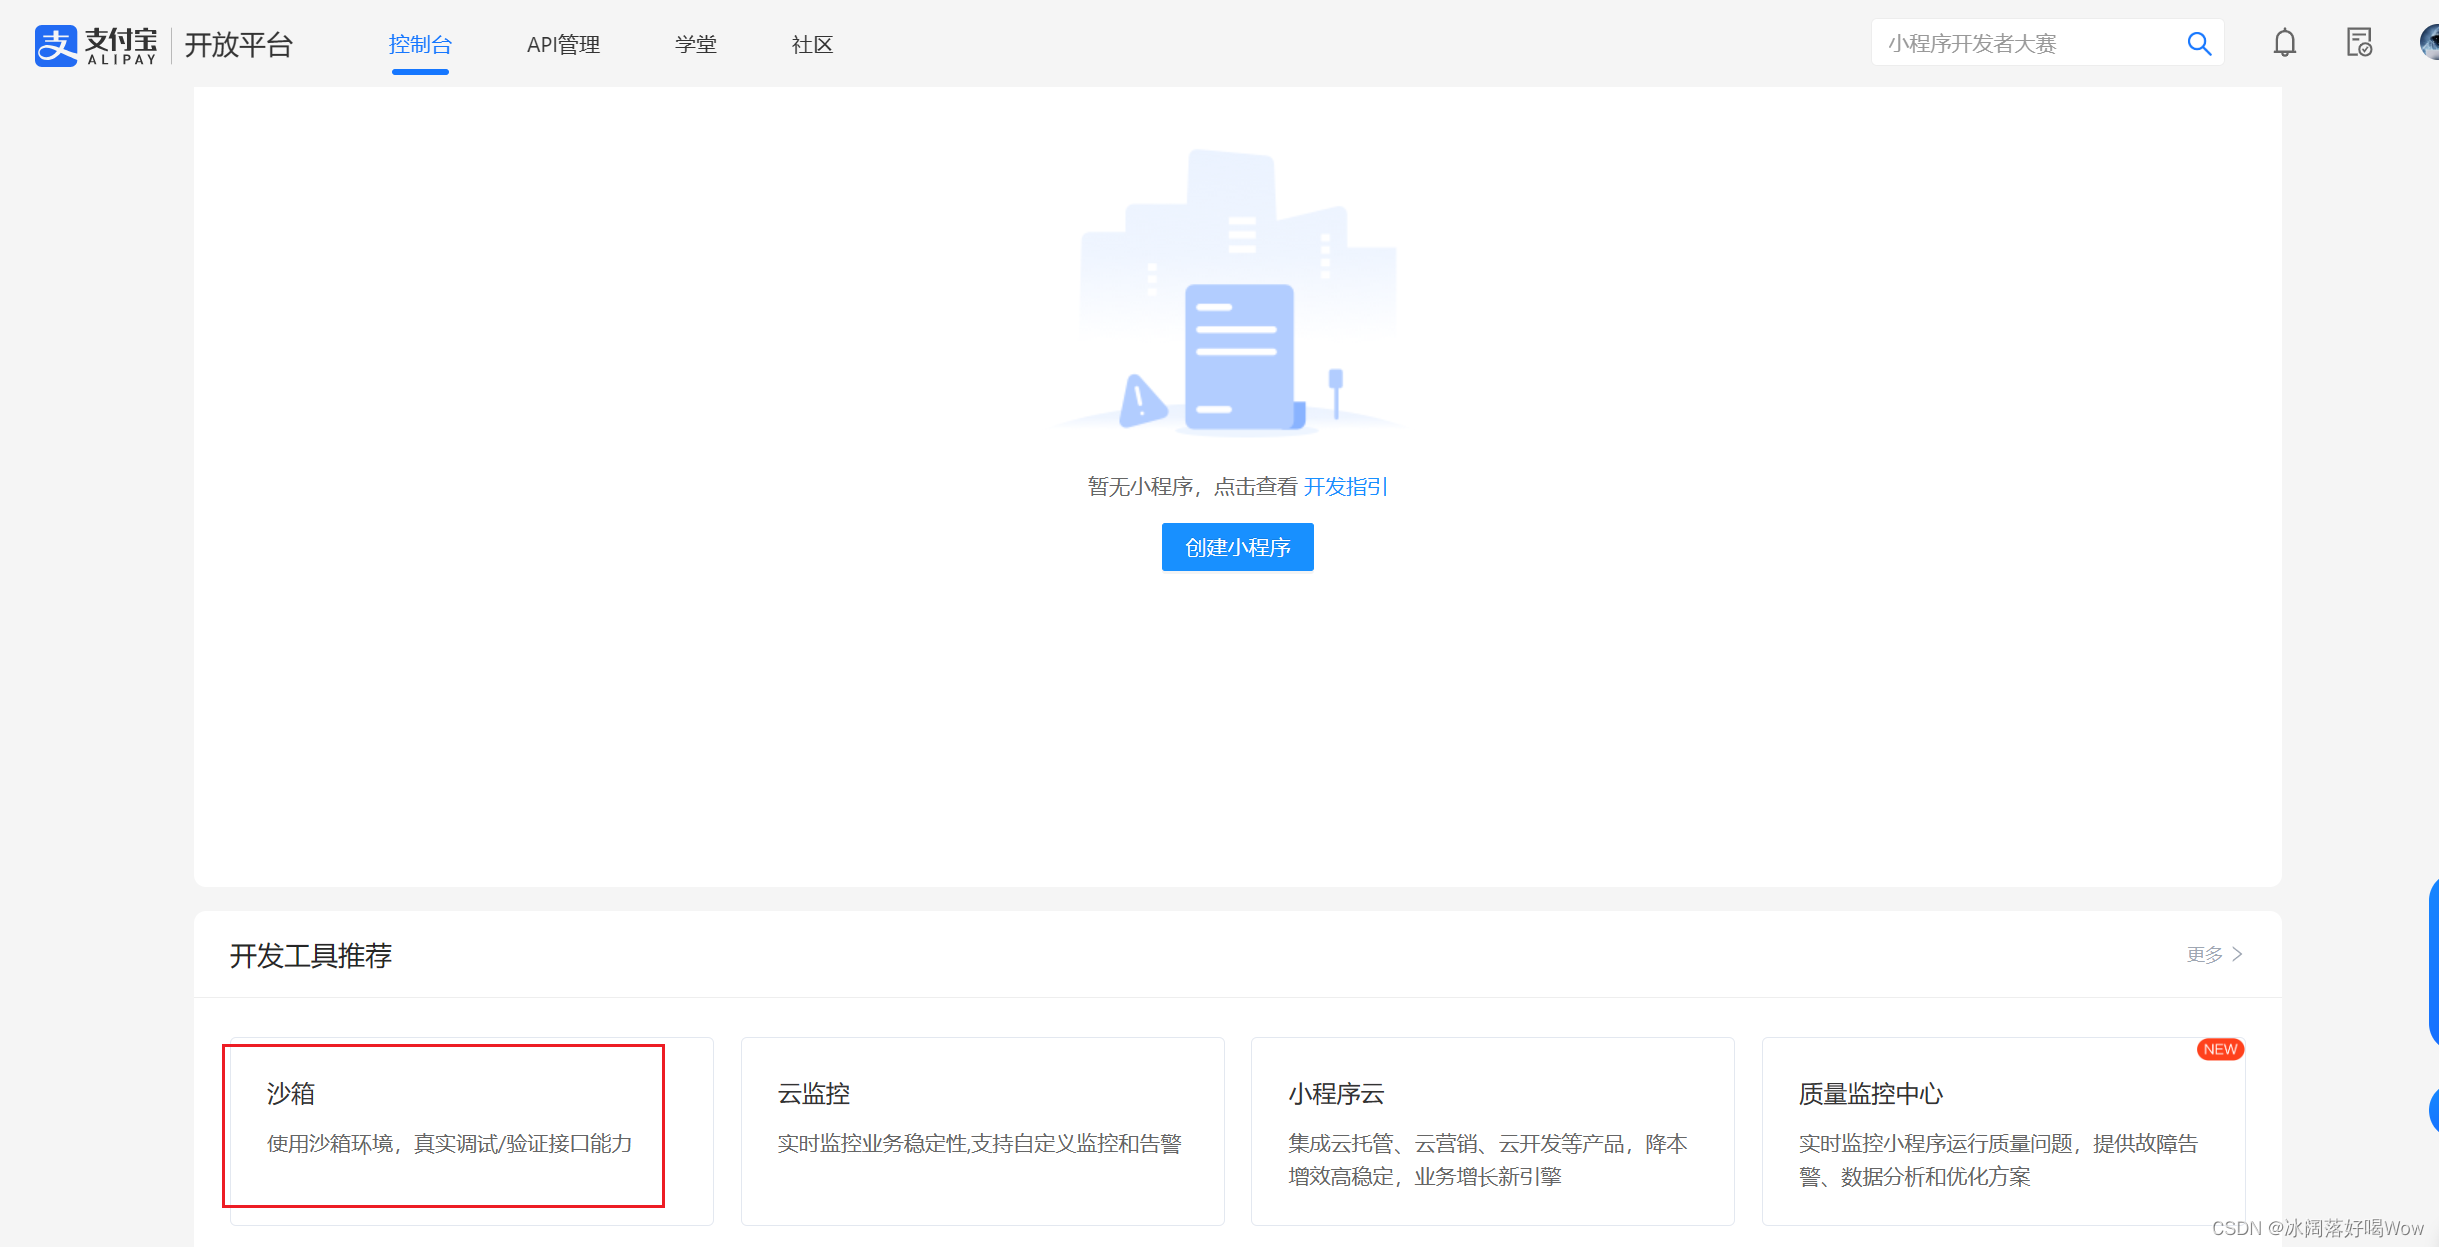The height and width of the screenshot is (1247, 2439).
Task: Open the 云监控 tool card
Action: coord(982,1130)
